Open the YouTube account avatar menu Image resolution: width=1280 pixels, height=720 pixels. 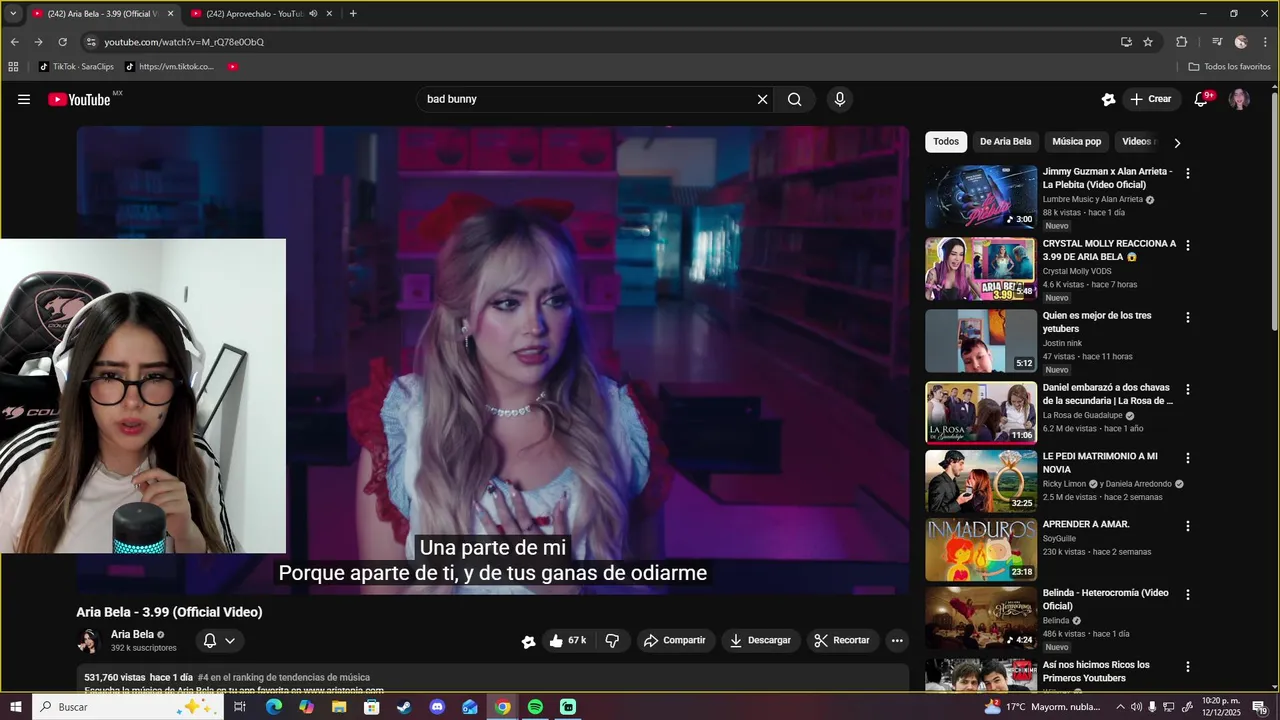coord(1239,99)
